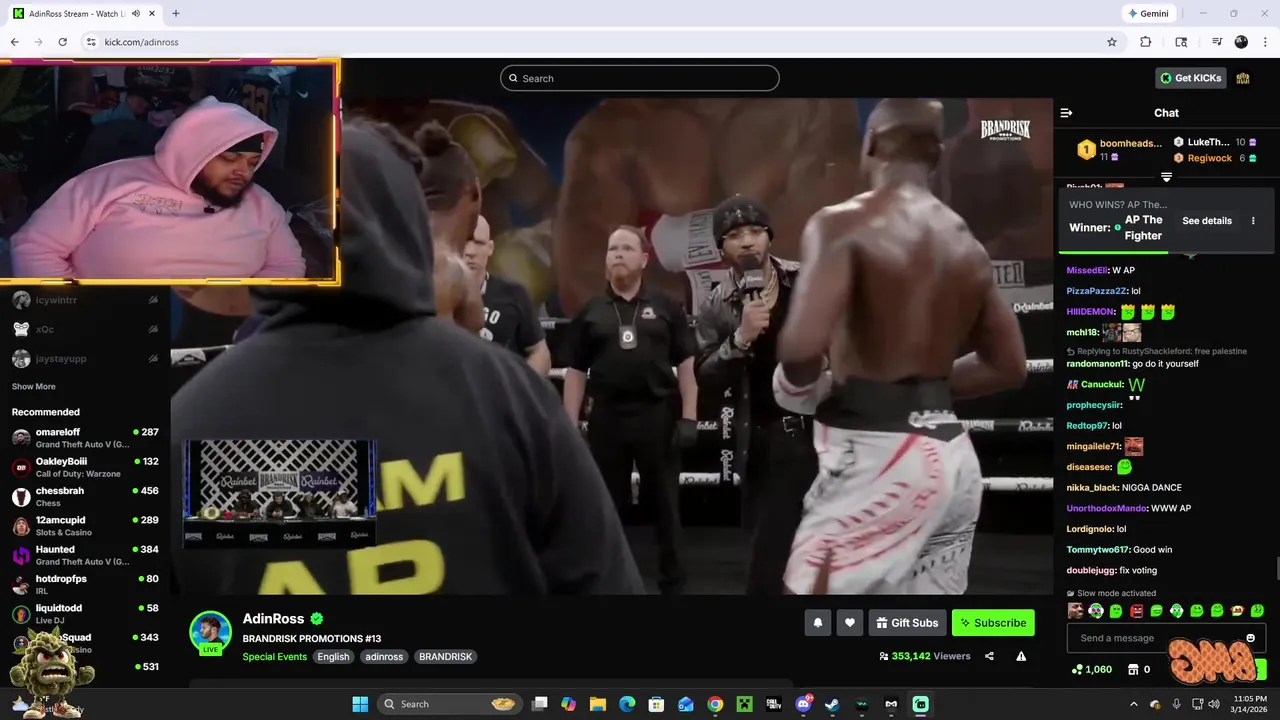Select the BRANDRISK tag
Viewport: 1280px width, 720px height.
445,657
